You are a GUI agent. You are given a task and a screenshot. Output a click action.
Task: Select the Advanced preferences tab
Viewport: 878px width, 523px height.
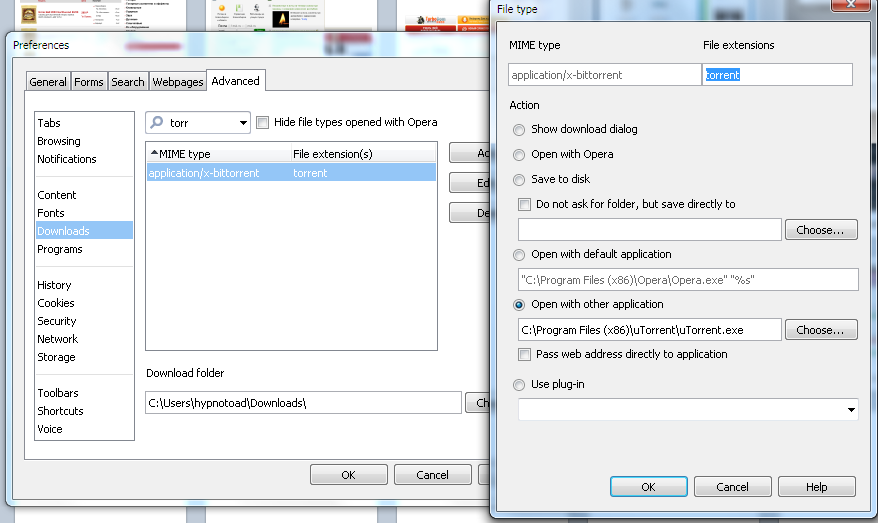point(235,81)
